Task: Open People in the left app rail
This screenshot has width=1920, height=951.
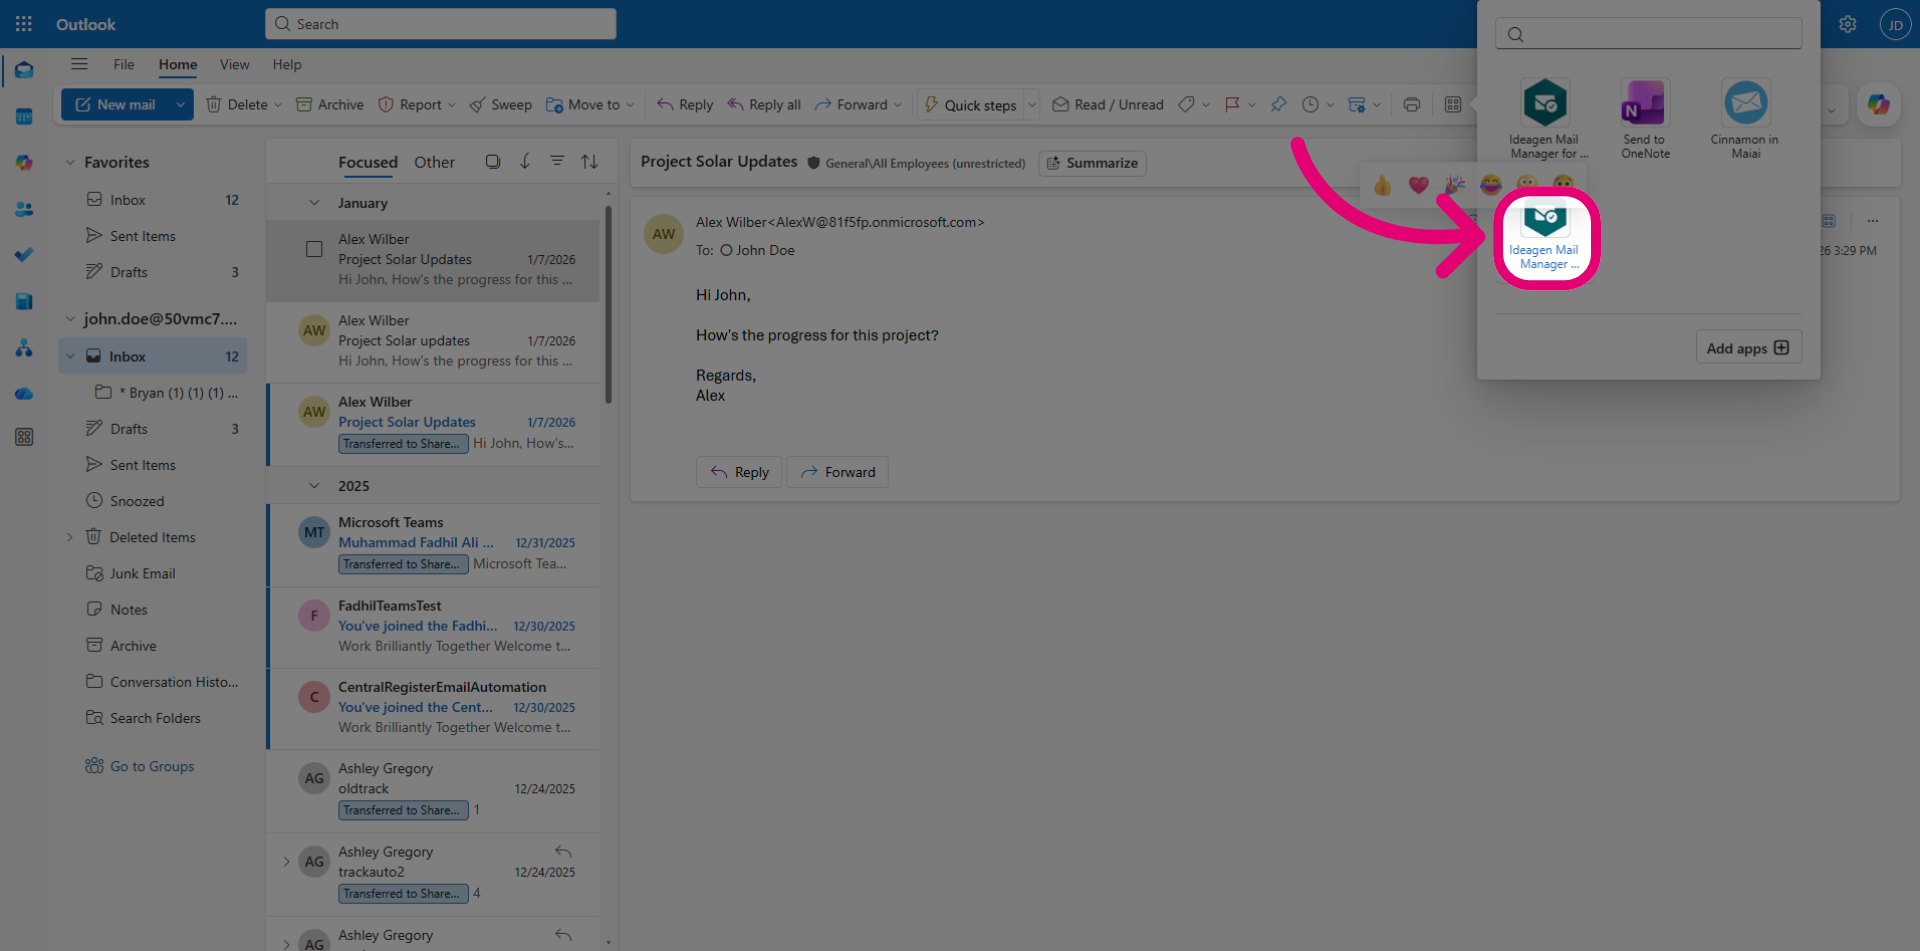Action: point(24,209)
